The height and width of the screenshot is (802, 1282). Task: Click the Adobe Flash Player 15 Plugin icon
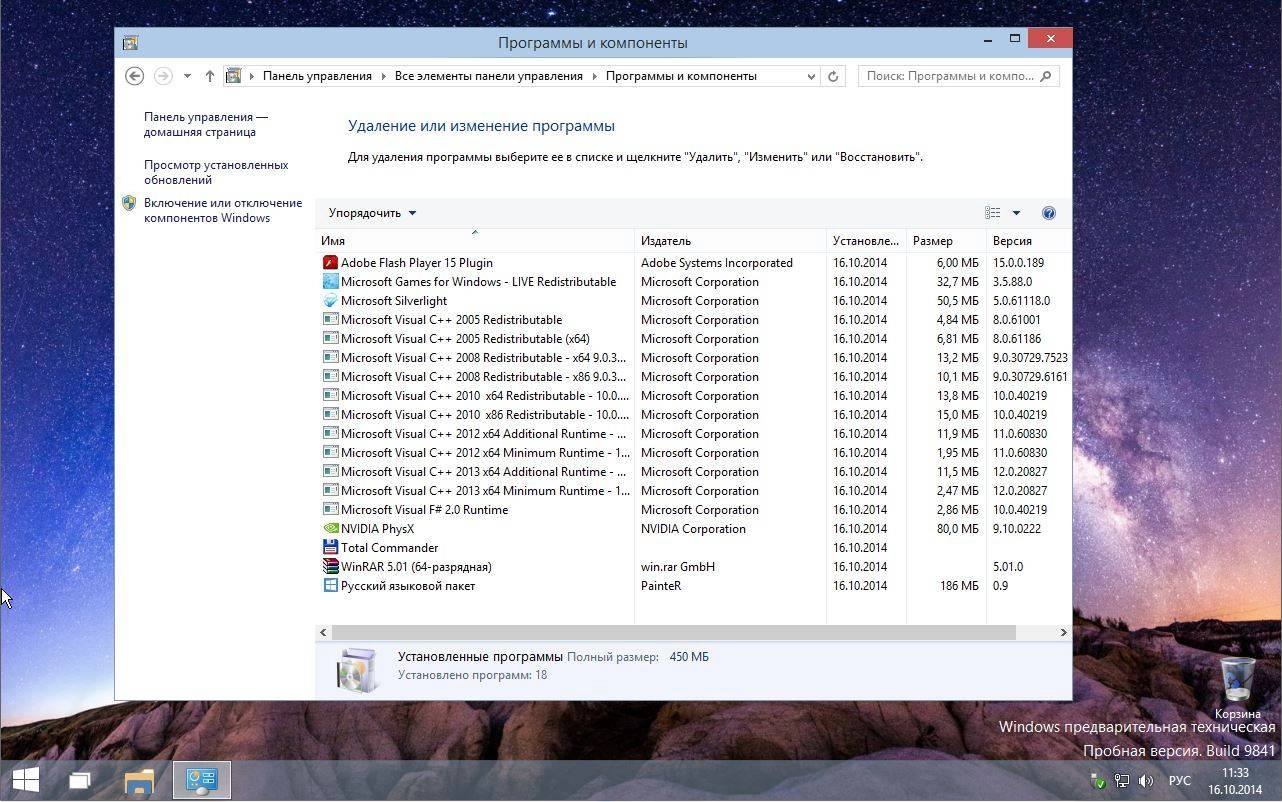click(330, 263)
